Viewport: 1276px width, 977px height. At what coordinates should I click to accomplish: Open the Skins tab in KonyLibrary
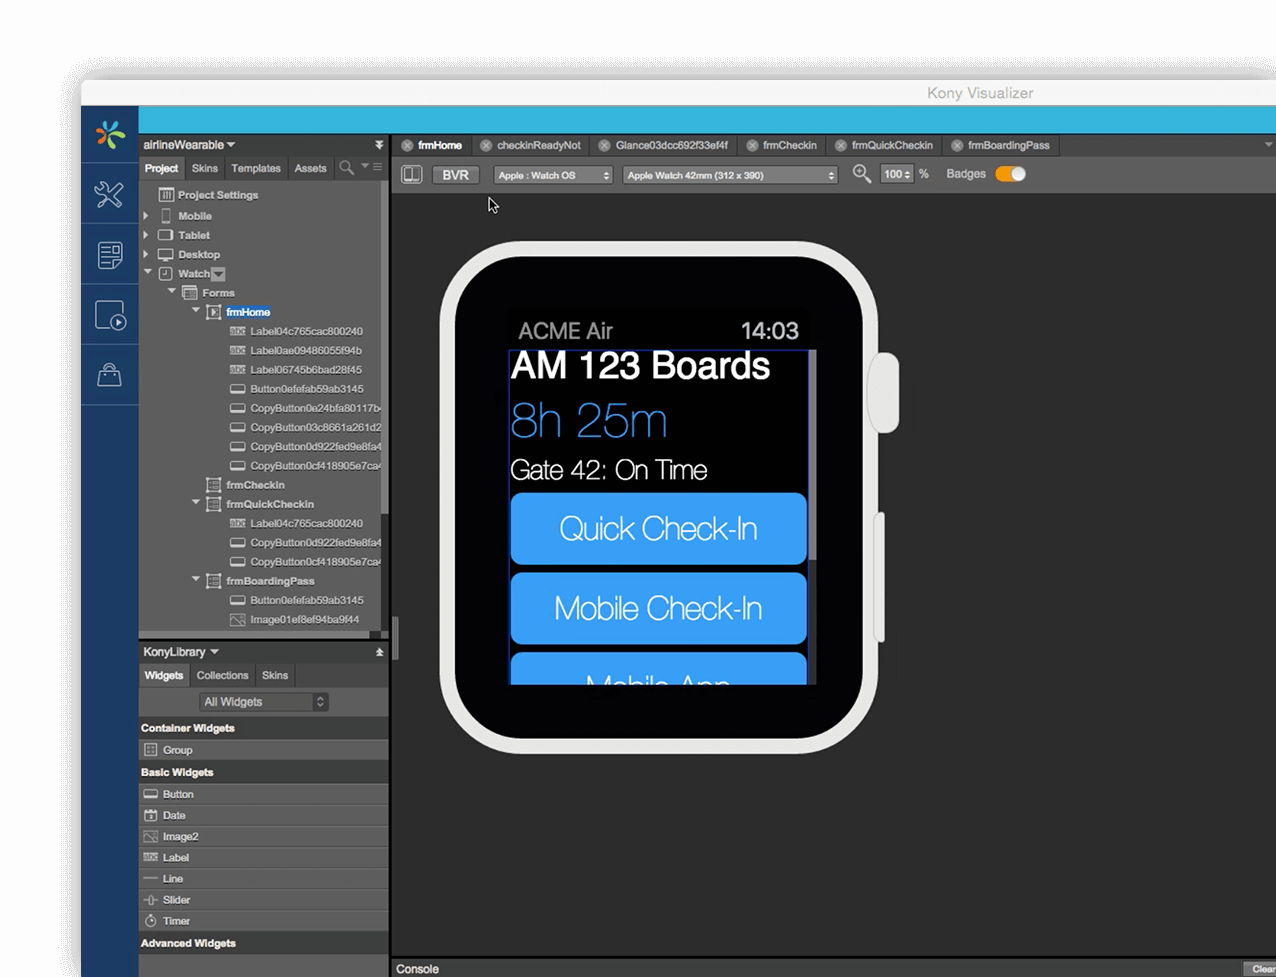[275, 675]
